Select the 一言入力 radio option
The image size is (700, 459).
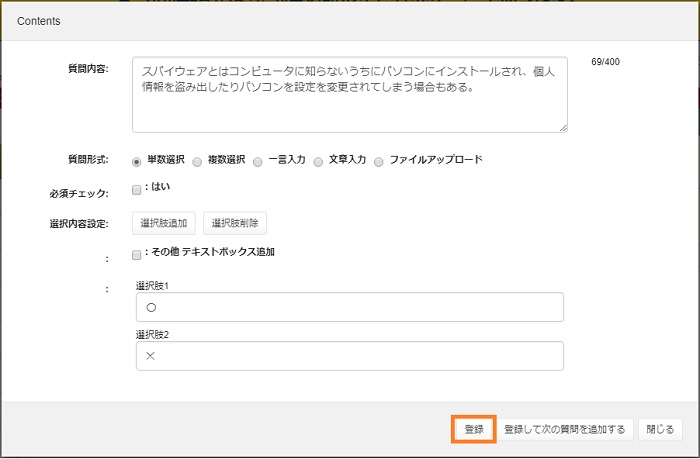[257, 160]
